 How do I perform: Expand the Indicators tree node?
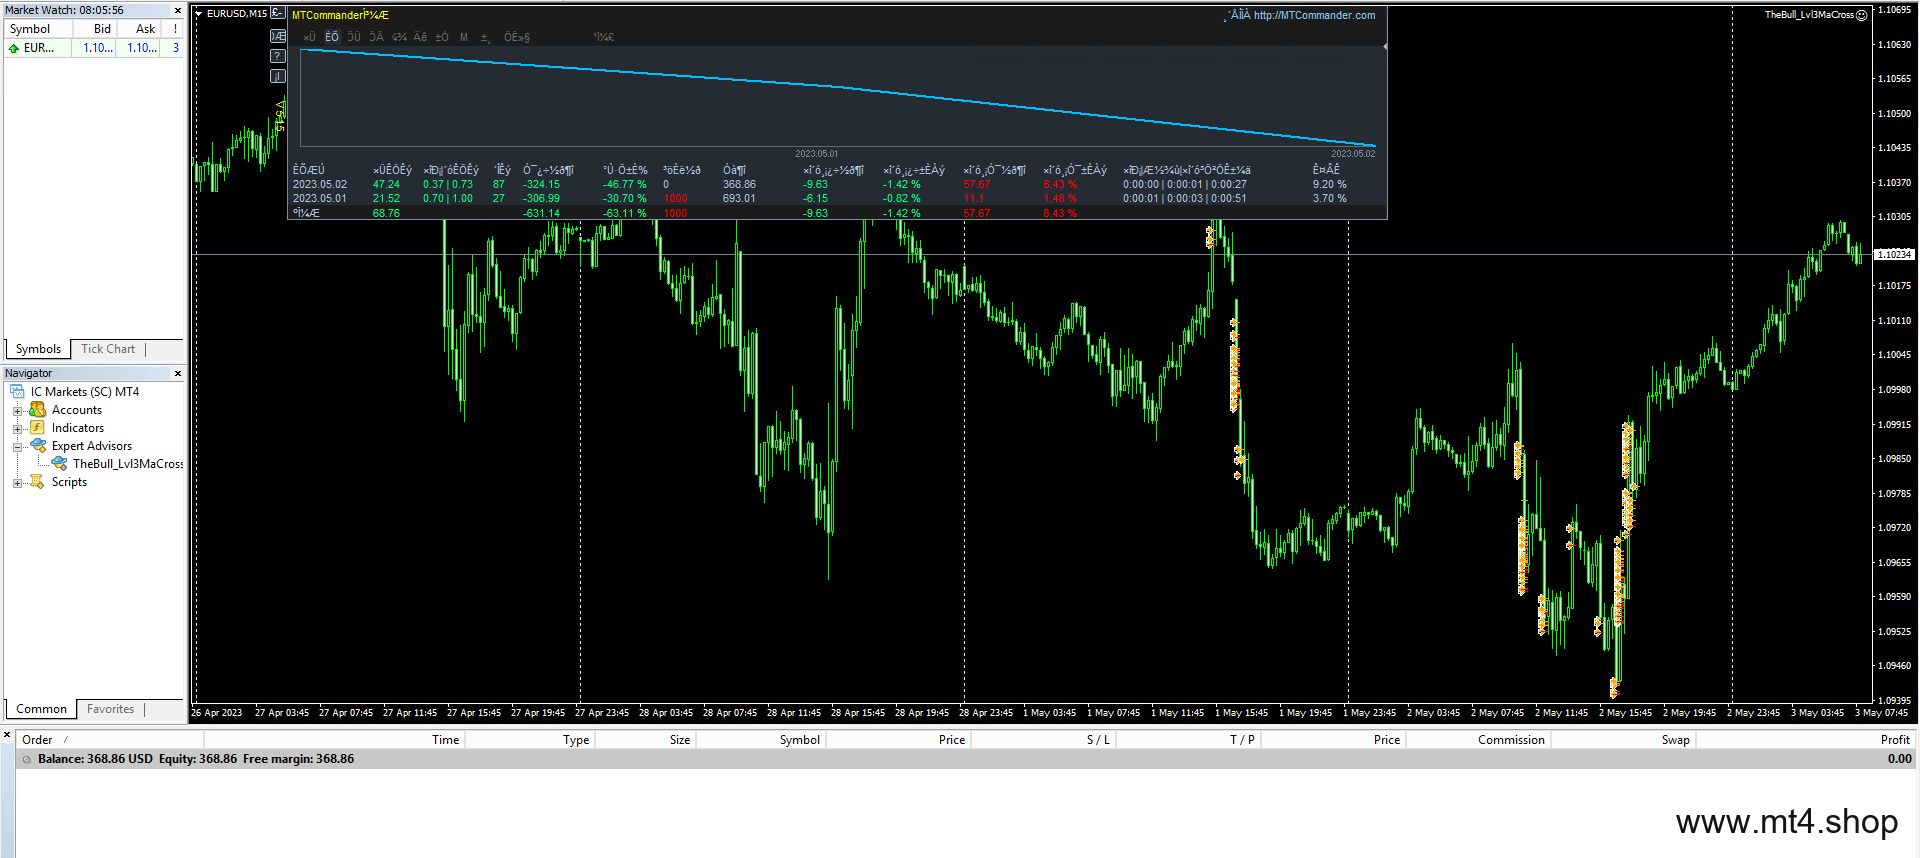point(17,428)
